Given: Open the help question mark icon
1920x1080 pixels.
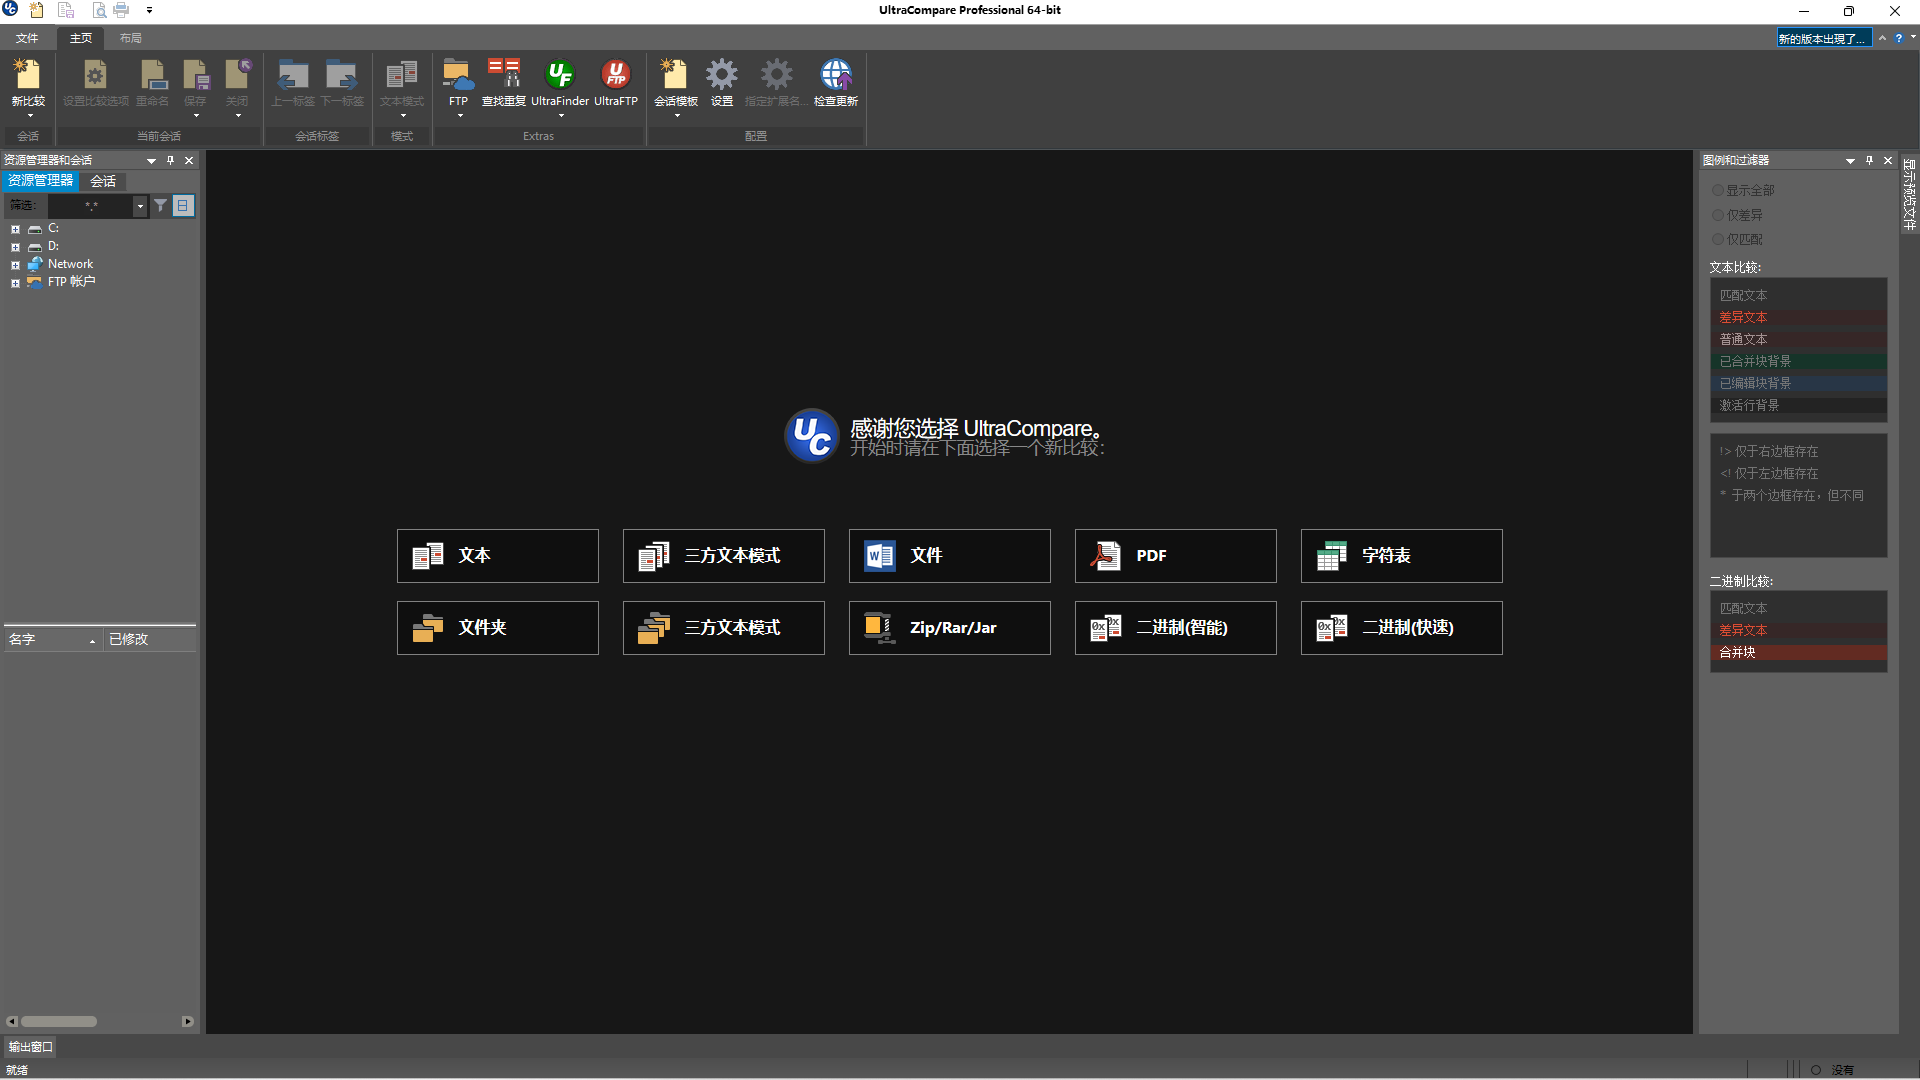Looking at the screenshot, I should tap(1898, 38).
